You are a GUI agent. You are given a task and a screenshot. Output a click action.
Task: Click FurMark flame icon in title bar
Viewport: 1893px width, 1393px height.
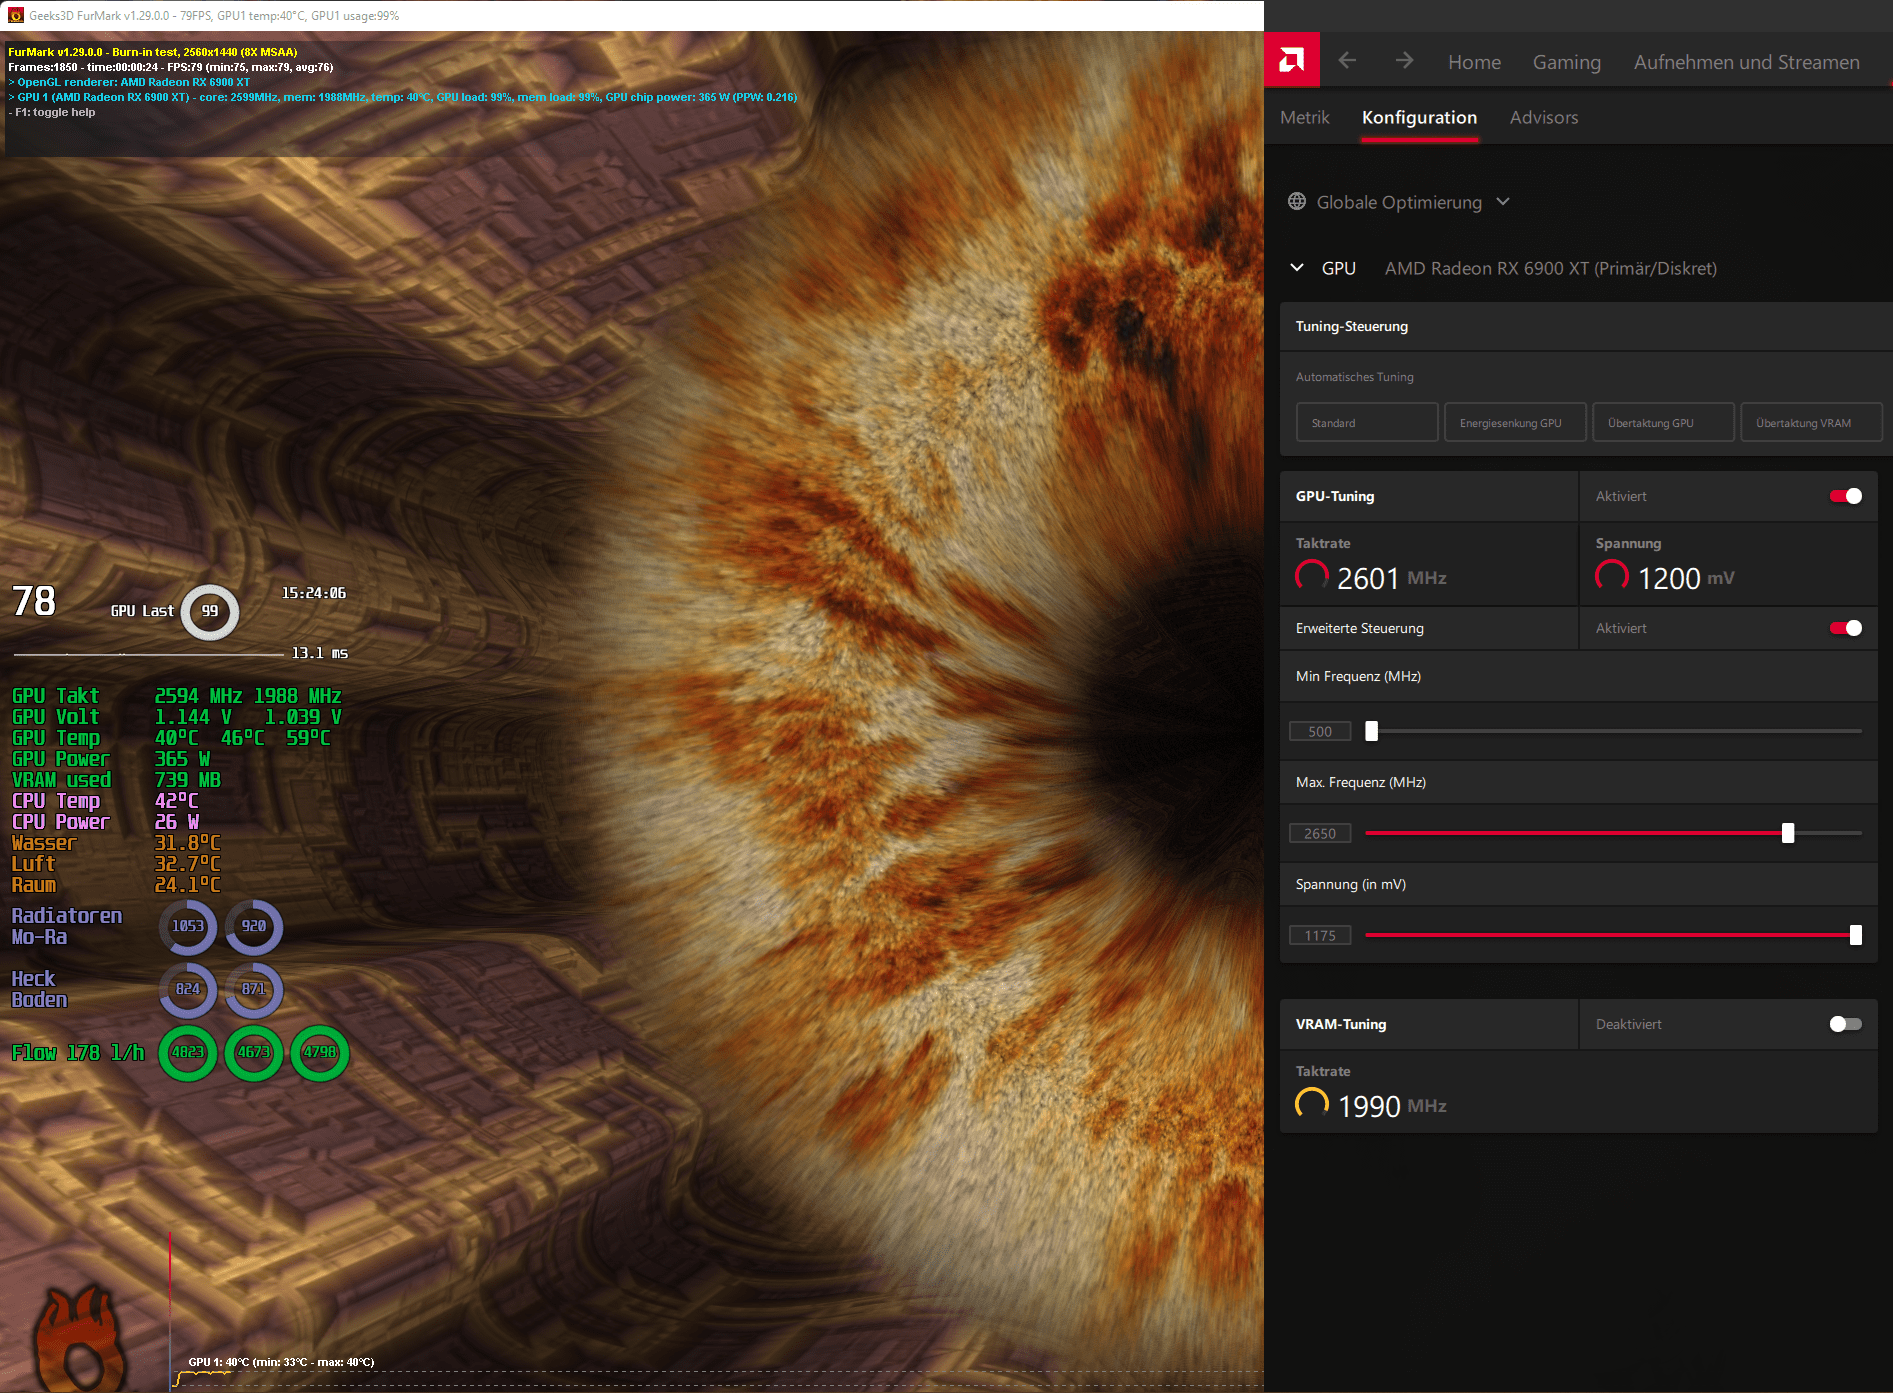click(x=15, y=15)
